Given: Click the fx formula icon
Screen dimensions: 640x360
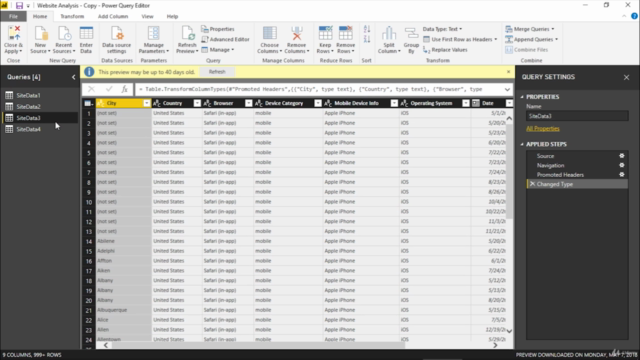Looking at the screenshot, I should 124,89.
